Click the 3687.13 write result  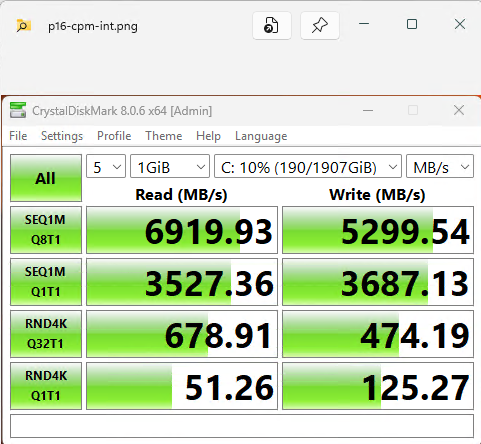point(378,282)
